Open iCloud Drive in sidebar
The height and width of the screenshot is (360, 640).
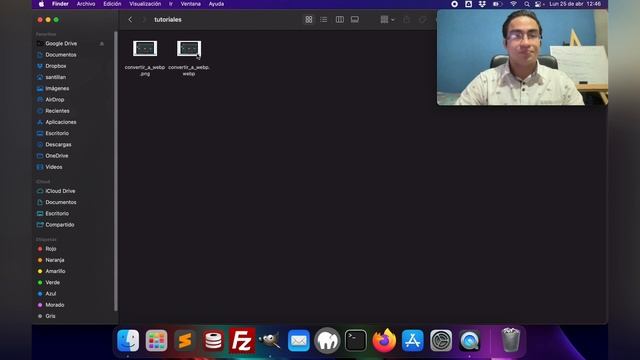click(60, 191)
